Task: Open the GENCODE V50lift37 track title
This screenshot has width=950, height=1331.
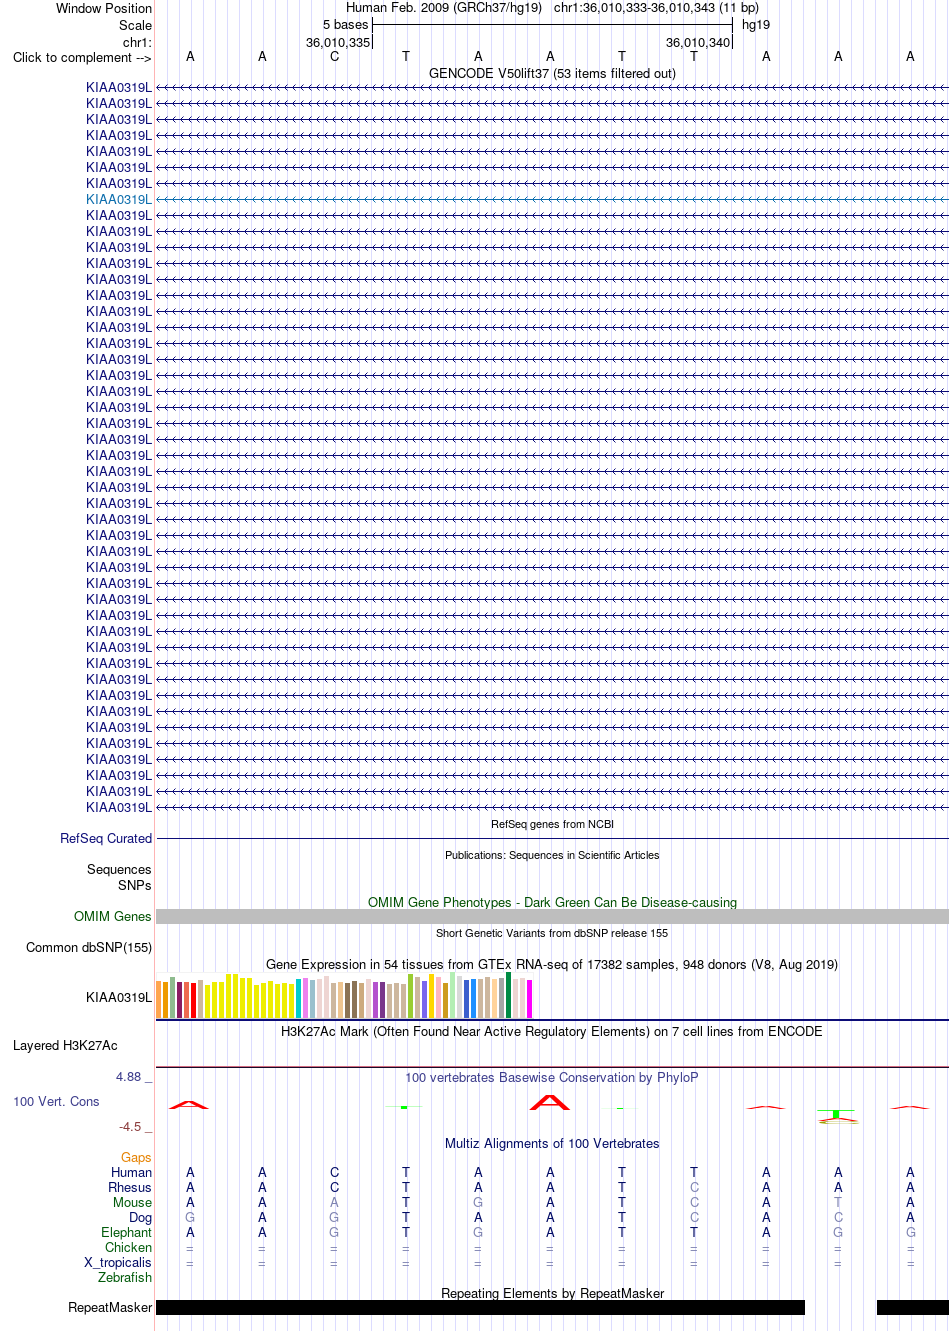Action: (552, 73)
